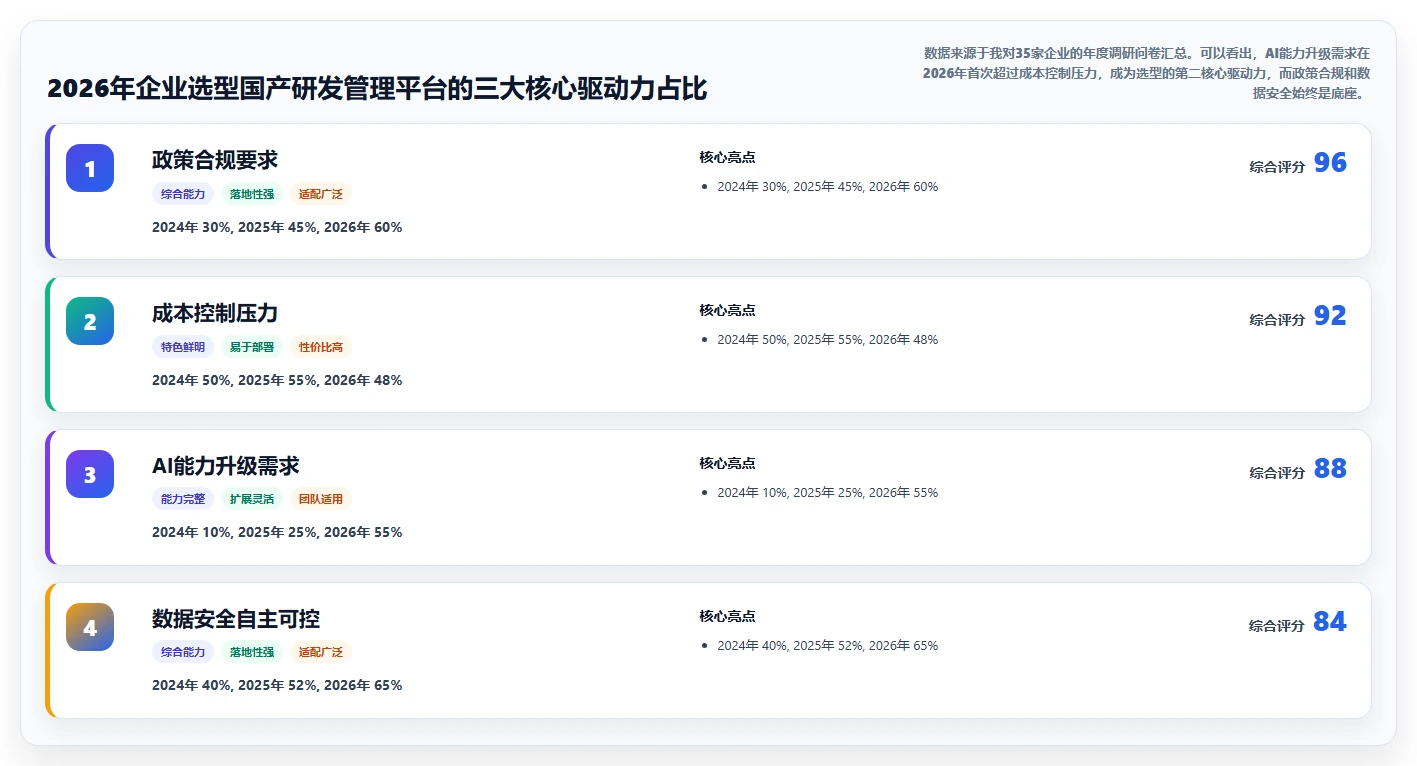Screen dimensions: 1417x766
Task: Click the 易于部署 tag
Action: click(252, 347)
